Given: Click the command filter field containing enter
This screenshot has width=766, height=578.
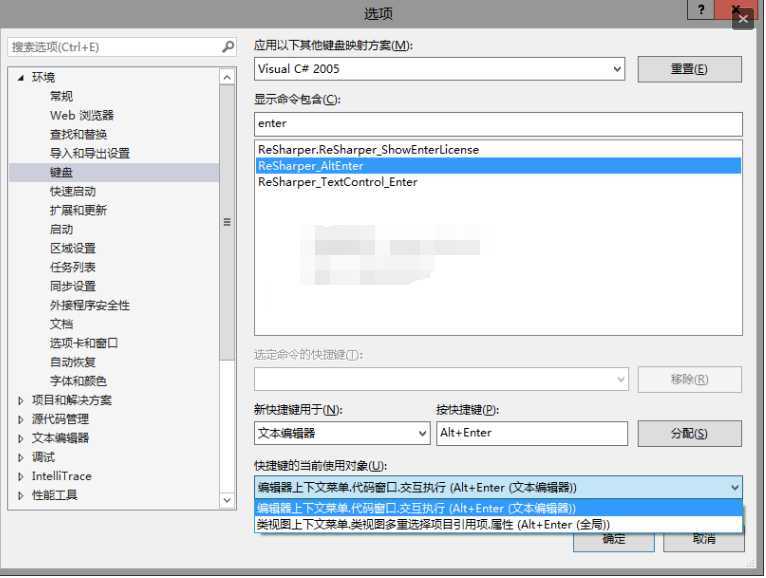Looking at the screenshot, I should click(x=498, y=124).
